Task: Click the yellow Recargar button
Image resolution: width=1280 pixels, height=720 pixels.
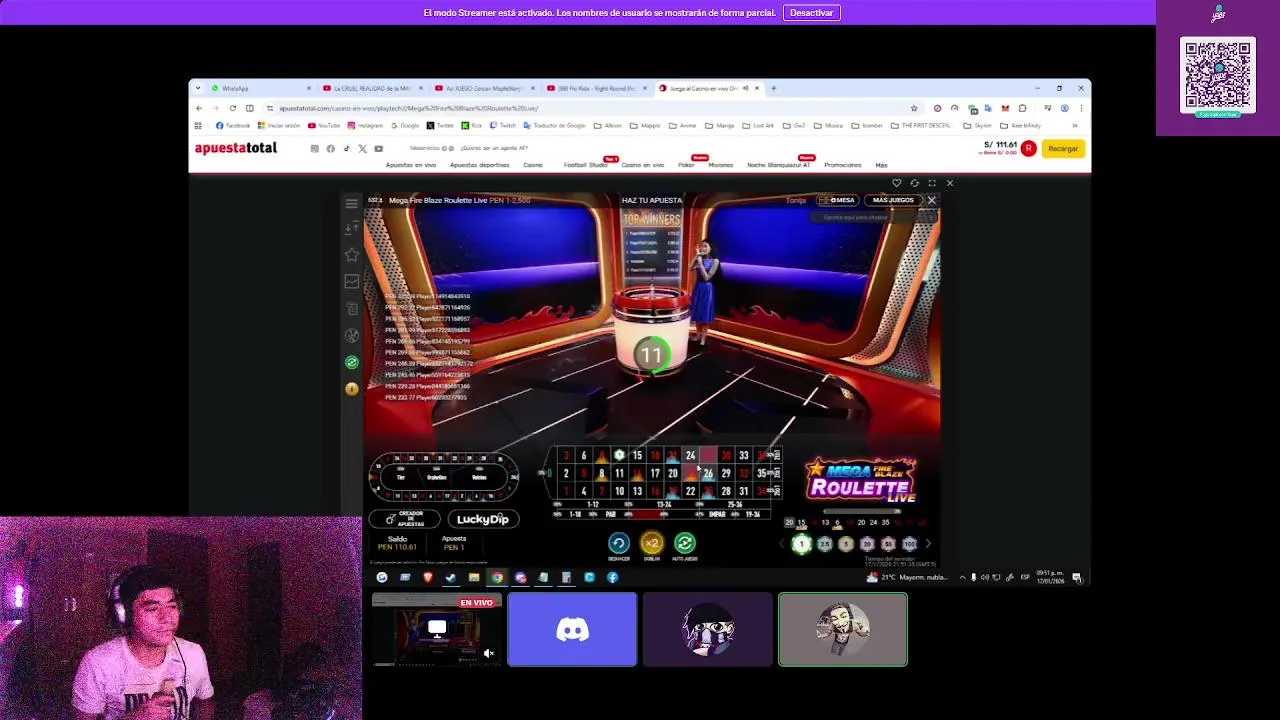Action: [1063, 149]
